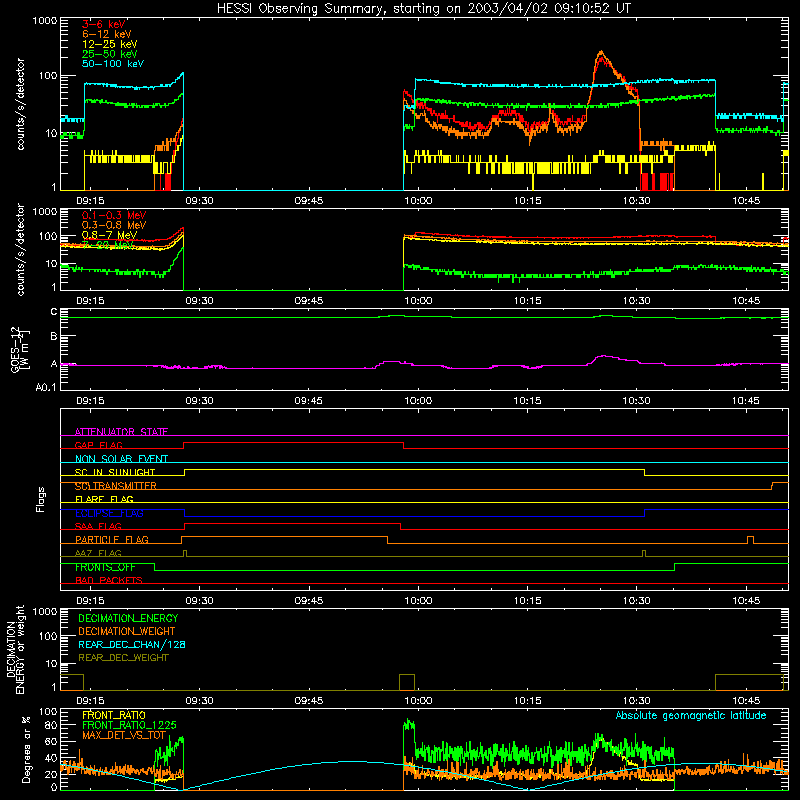Click the REAR_DEC_CHAN/128 legend label
Viewport: 800px width, 800px height.
[132, 644]
